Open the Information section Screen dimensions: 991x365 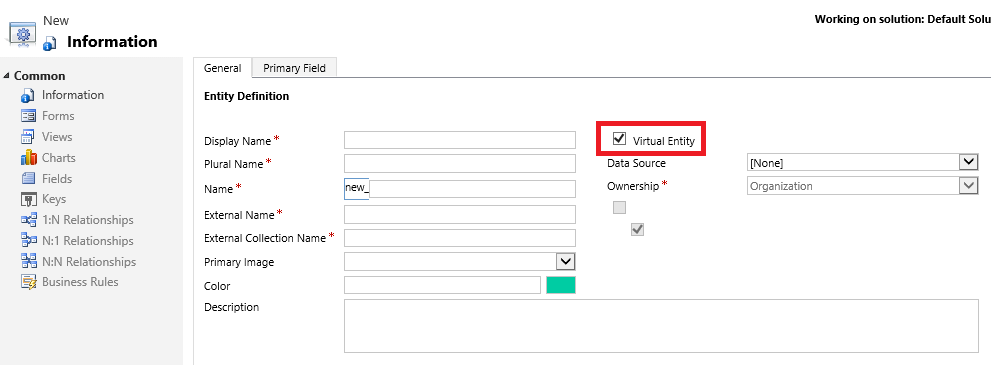coord(73,95)
